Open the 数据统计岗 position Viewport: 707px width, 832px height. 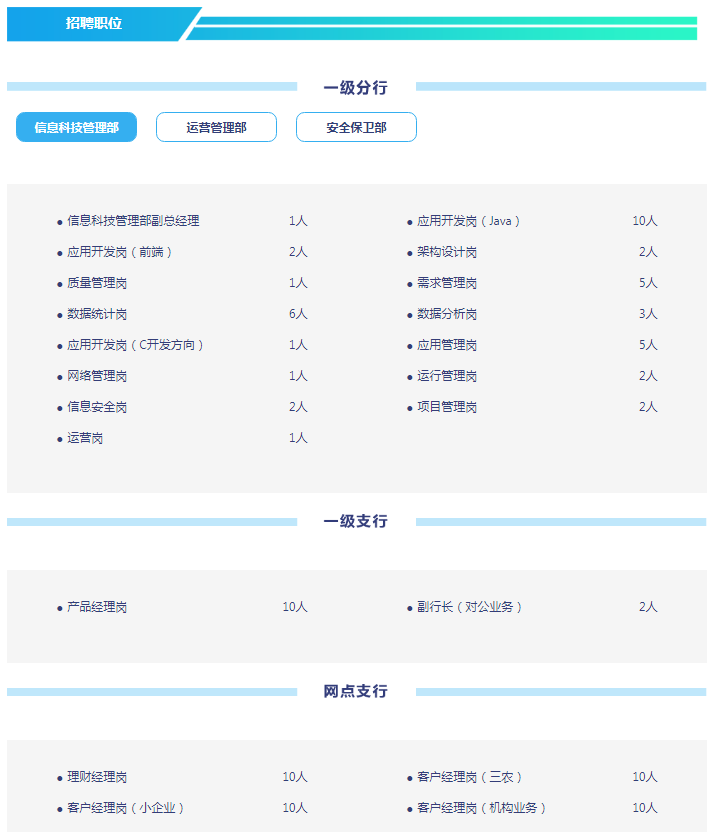[97, 314]
